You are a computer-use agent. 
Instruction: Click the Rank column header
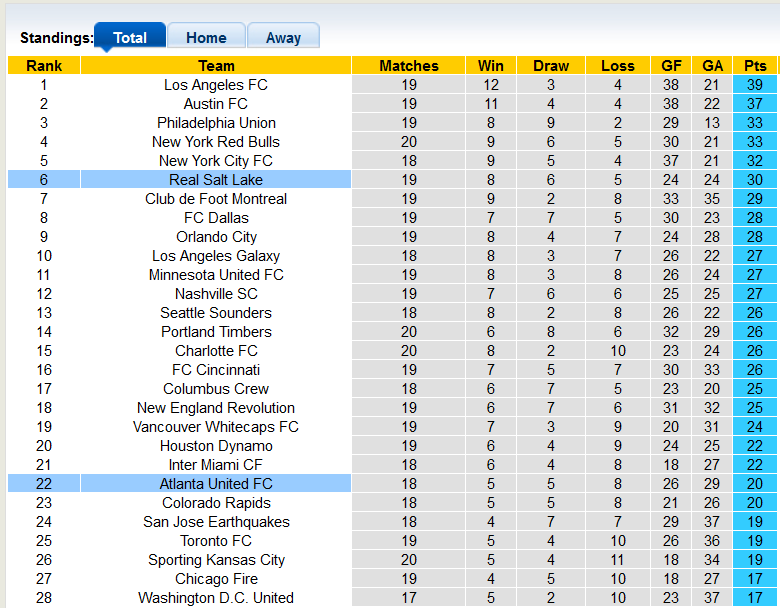44,66
